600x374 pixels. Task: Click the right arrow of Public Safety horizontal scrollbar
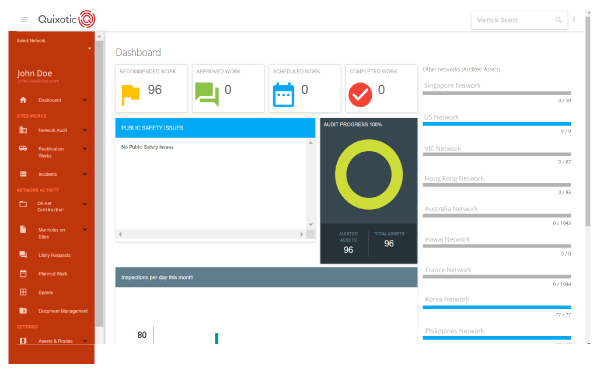point(302,234)
